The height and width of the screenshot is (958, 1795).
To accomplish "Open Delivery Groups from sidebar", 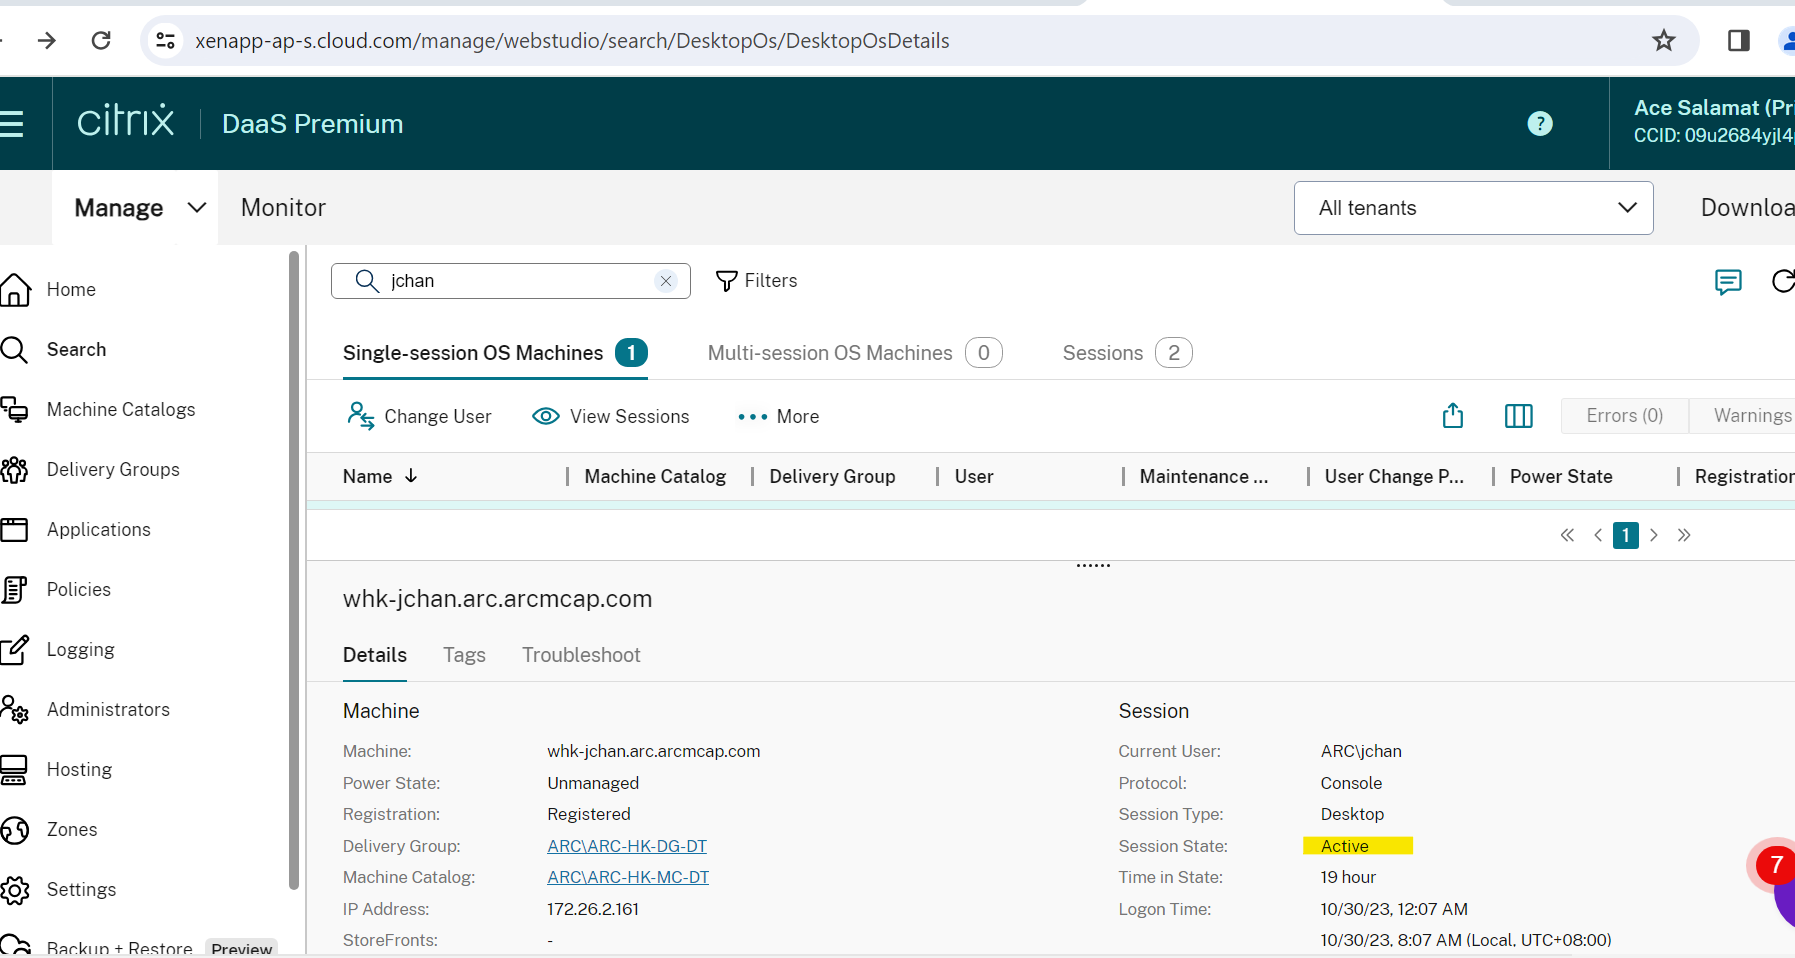I will click(x=112, y=469).
